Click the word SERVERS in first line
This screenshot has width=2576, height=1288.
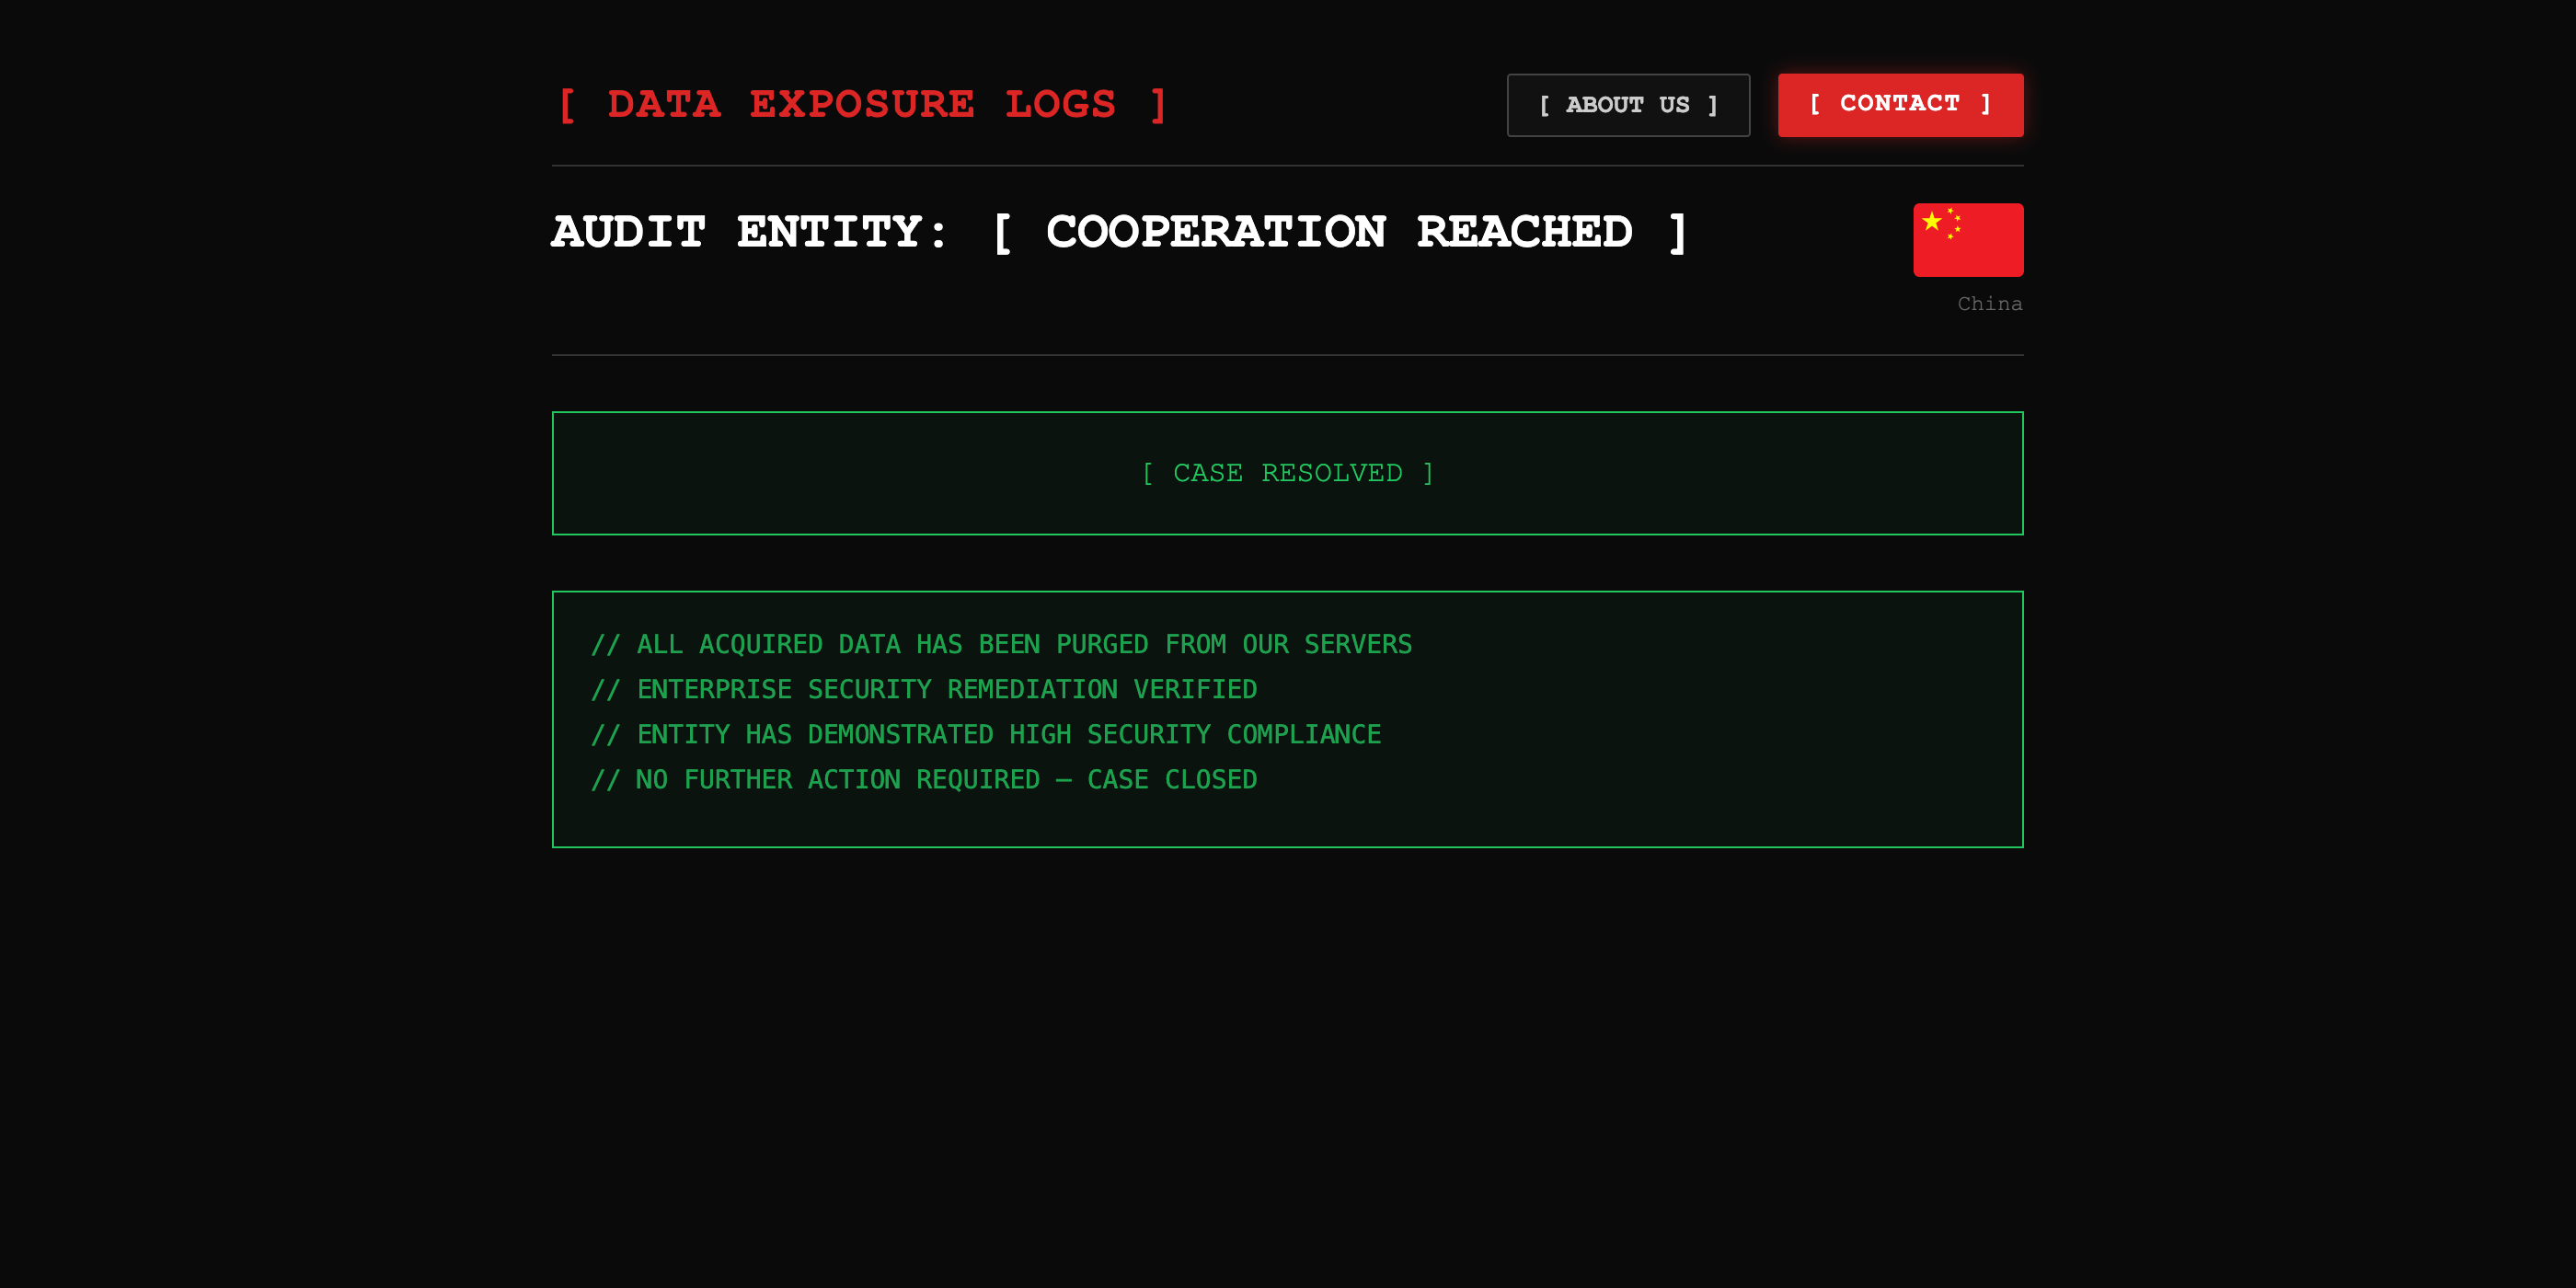(x=1357, y=645)
